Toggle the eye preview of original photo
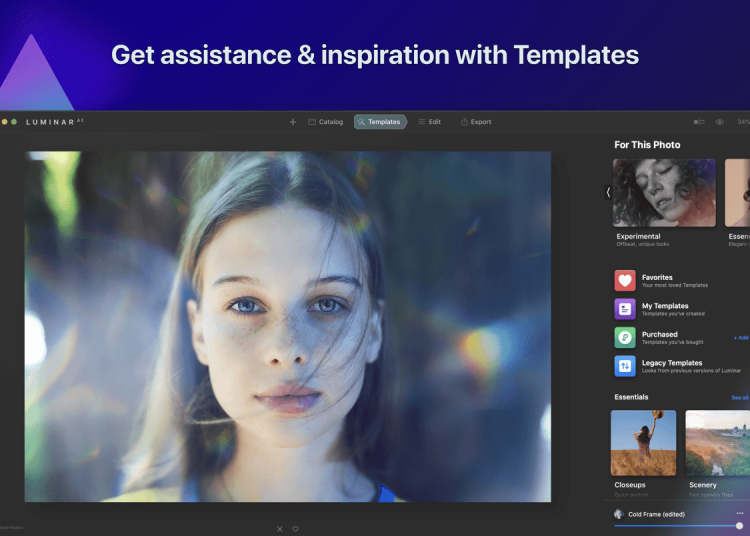This screenshot has height=536, width=750. (719, 122)
